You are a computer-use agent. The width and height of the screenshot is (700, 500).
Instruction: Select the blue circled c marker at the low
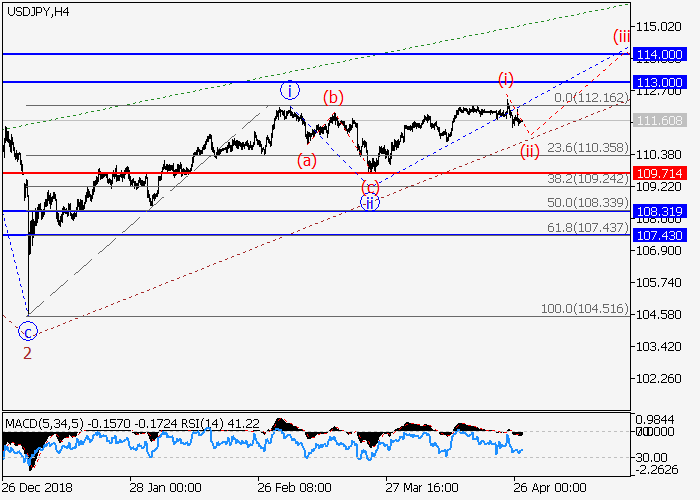coord(29,331)
